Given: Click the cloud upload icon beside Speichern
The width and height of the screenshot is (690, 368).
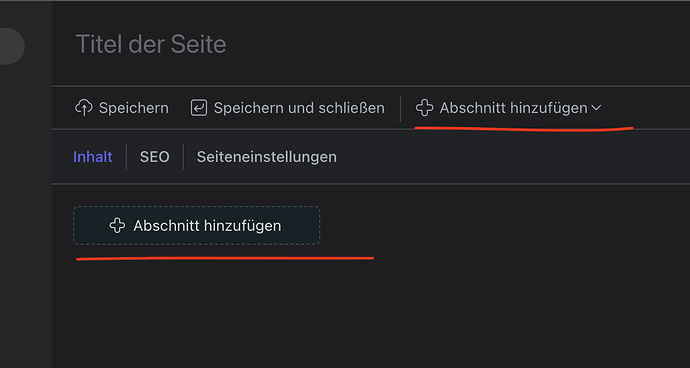Looking at the screenshot, I should (84, 108).
